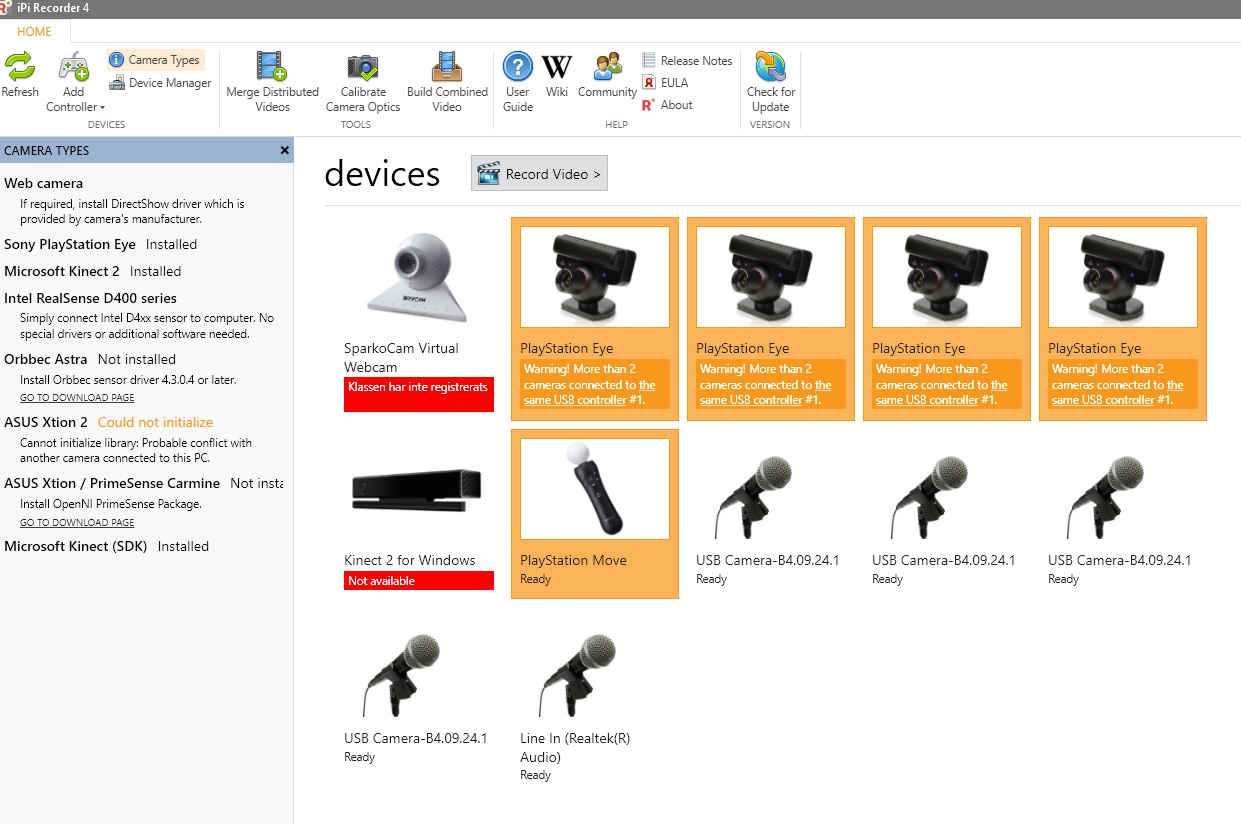Select the PlayStation Move device tile

click(595, 514)
